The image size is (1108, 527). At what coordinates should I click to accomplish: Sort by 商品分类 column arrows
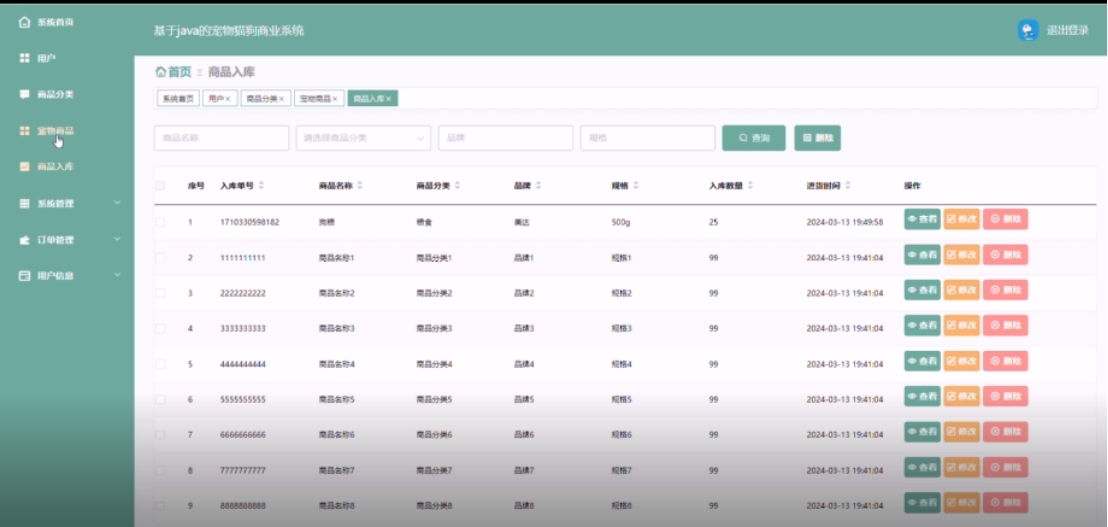click(457, 186)
